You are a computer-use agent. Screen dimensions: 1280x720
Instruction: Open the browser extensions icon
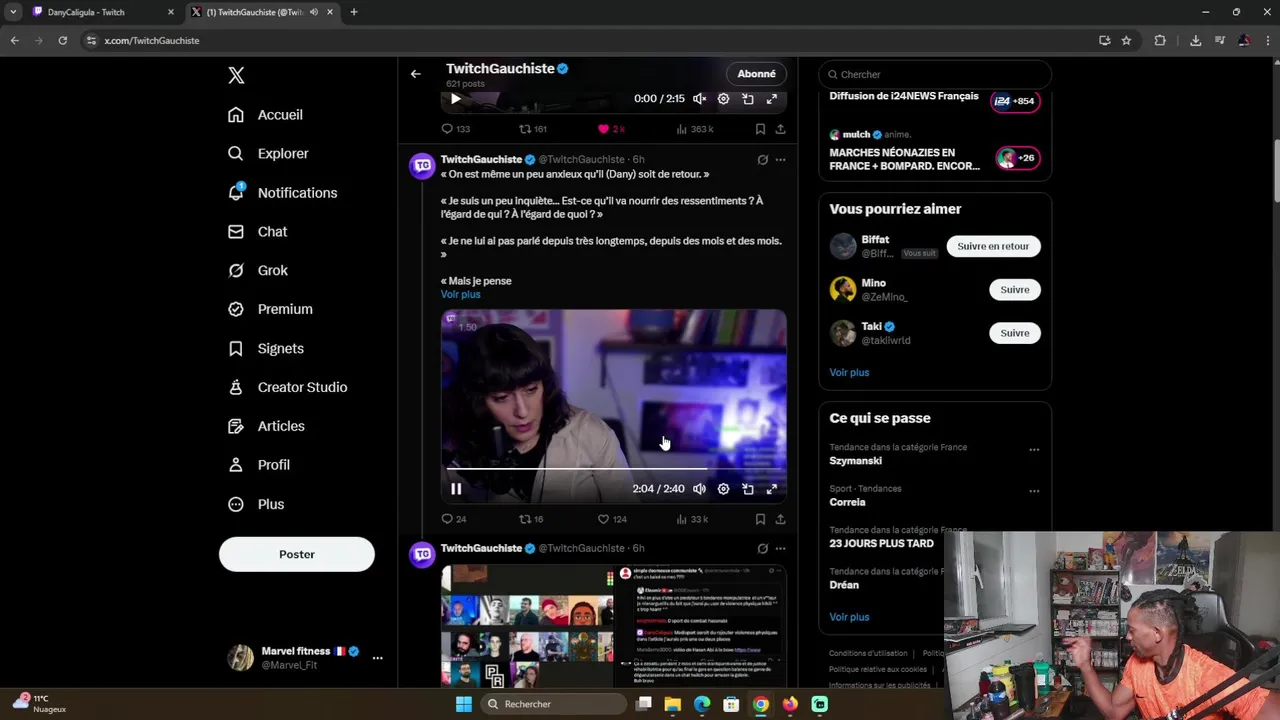[1160, 41]
